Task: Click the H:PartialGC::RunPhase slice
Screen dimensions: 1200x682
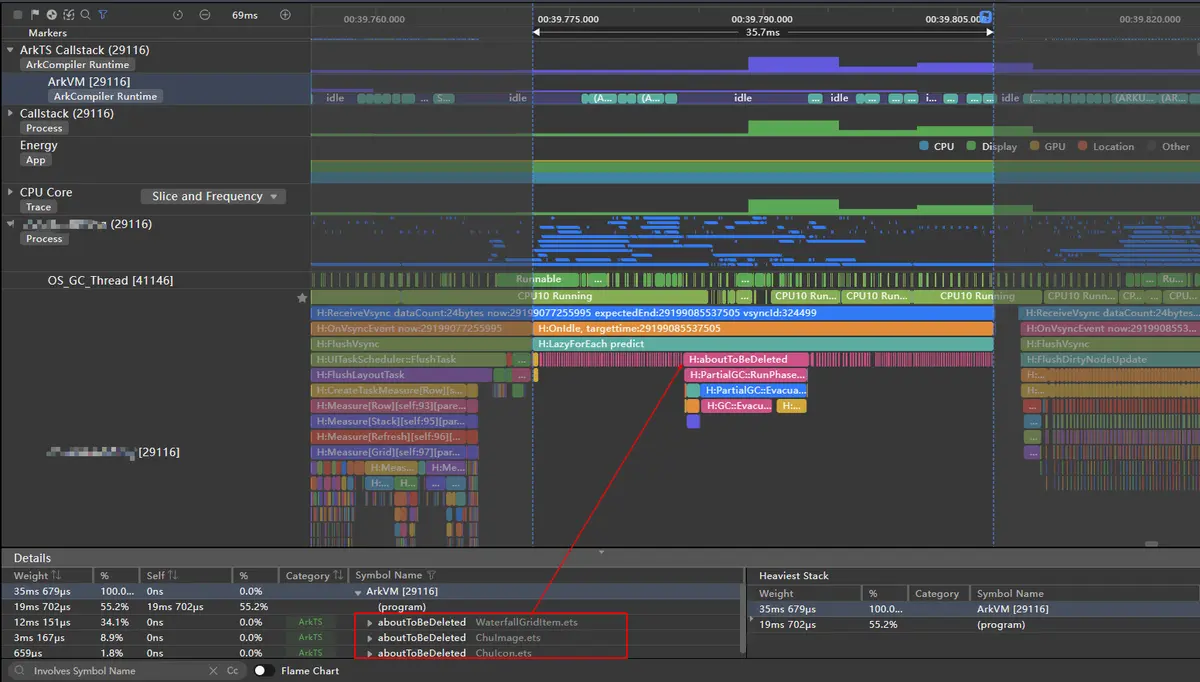Action: pyautogui.click(x=747, y=375)
